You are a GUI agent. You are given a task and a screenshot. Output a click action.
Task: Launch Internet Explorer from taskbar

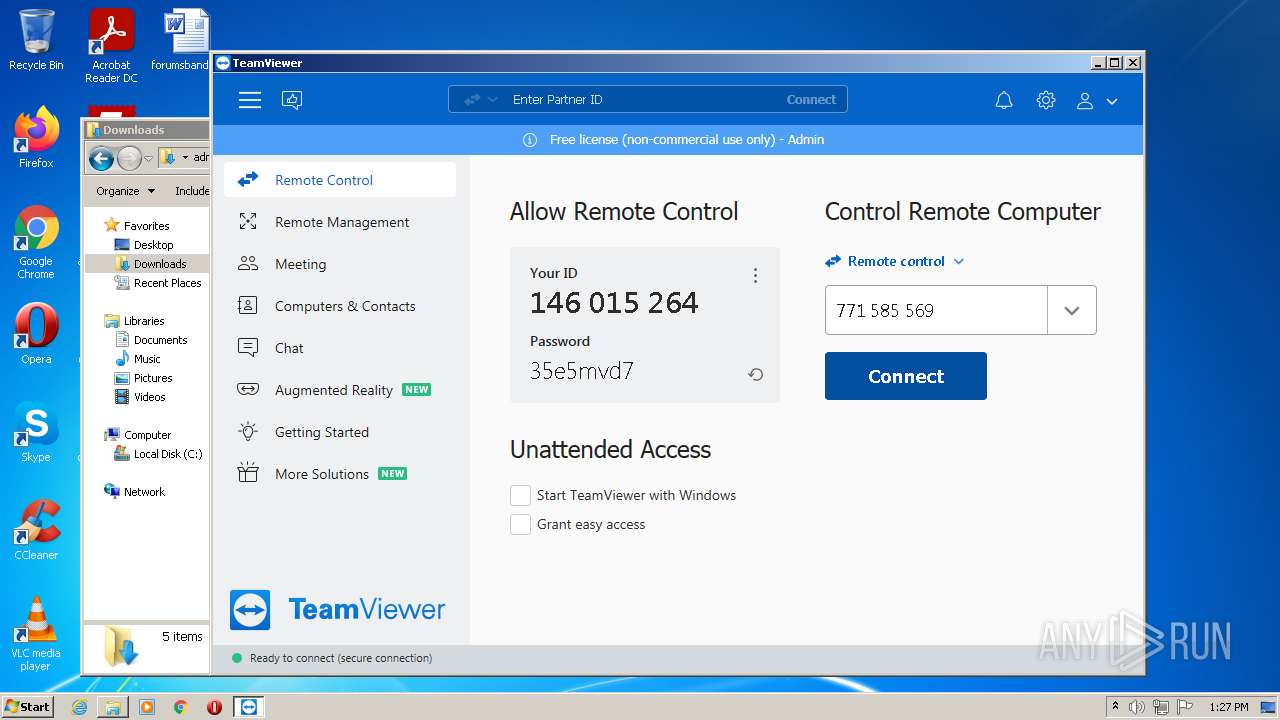pos(80,707)
